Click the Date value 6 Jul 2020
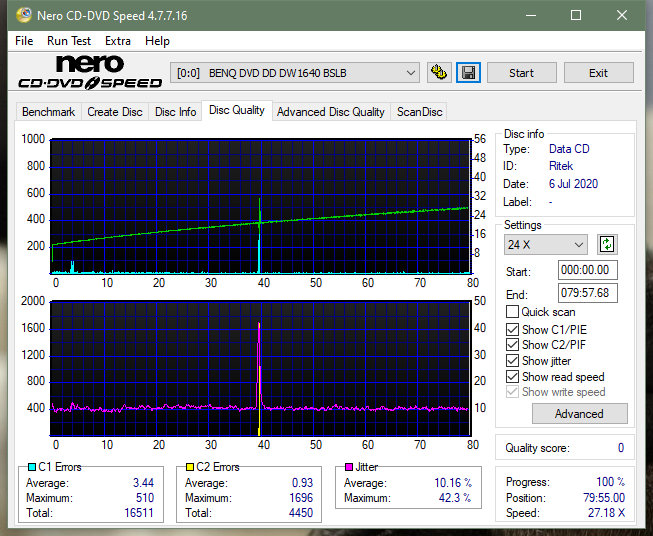This screenshot has height=536, width=653. click(x=573, y=184)
